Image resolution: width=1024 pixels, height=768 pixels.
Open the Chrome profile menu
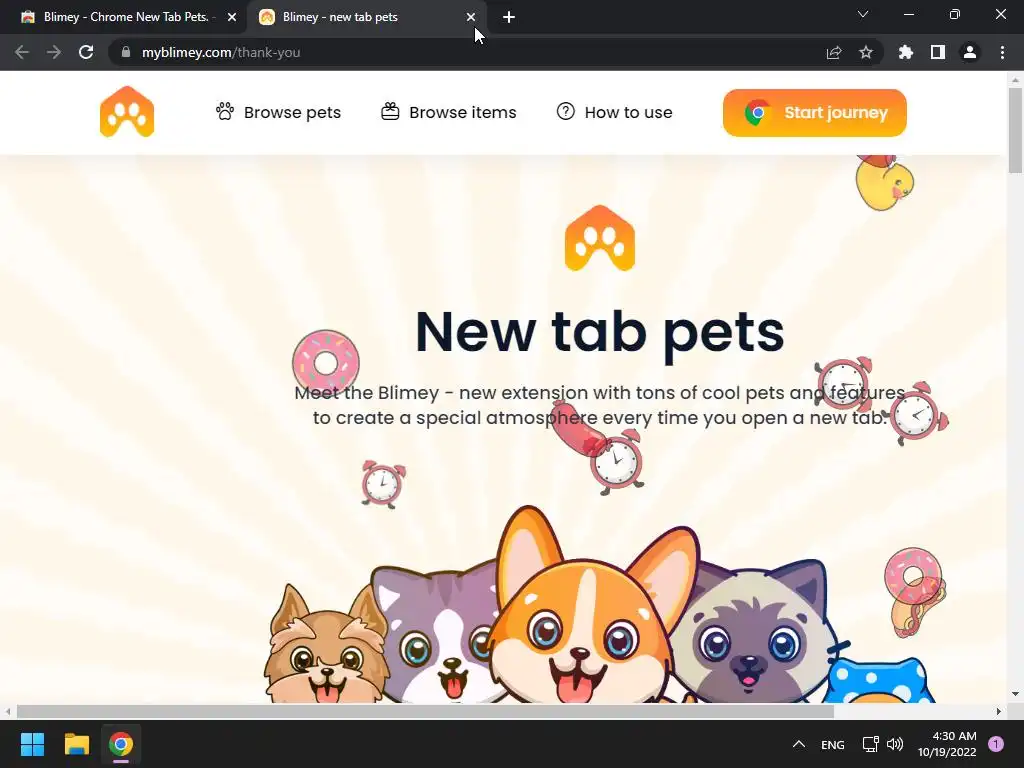(970, 52)
